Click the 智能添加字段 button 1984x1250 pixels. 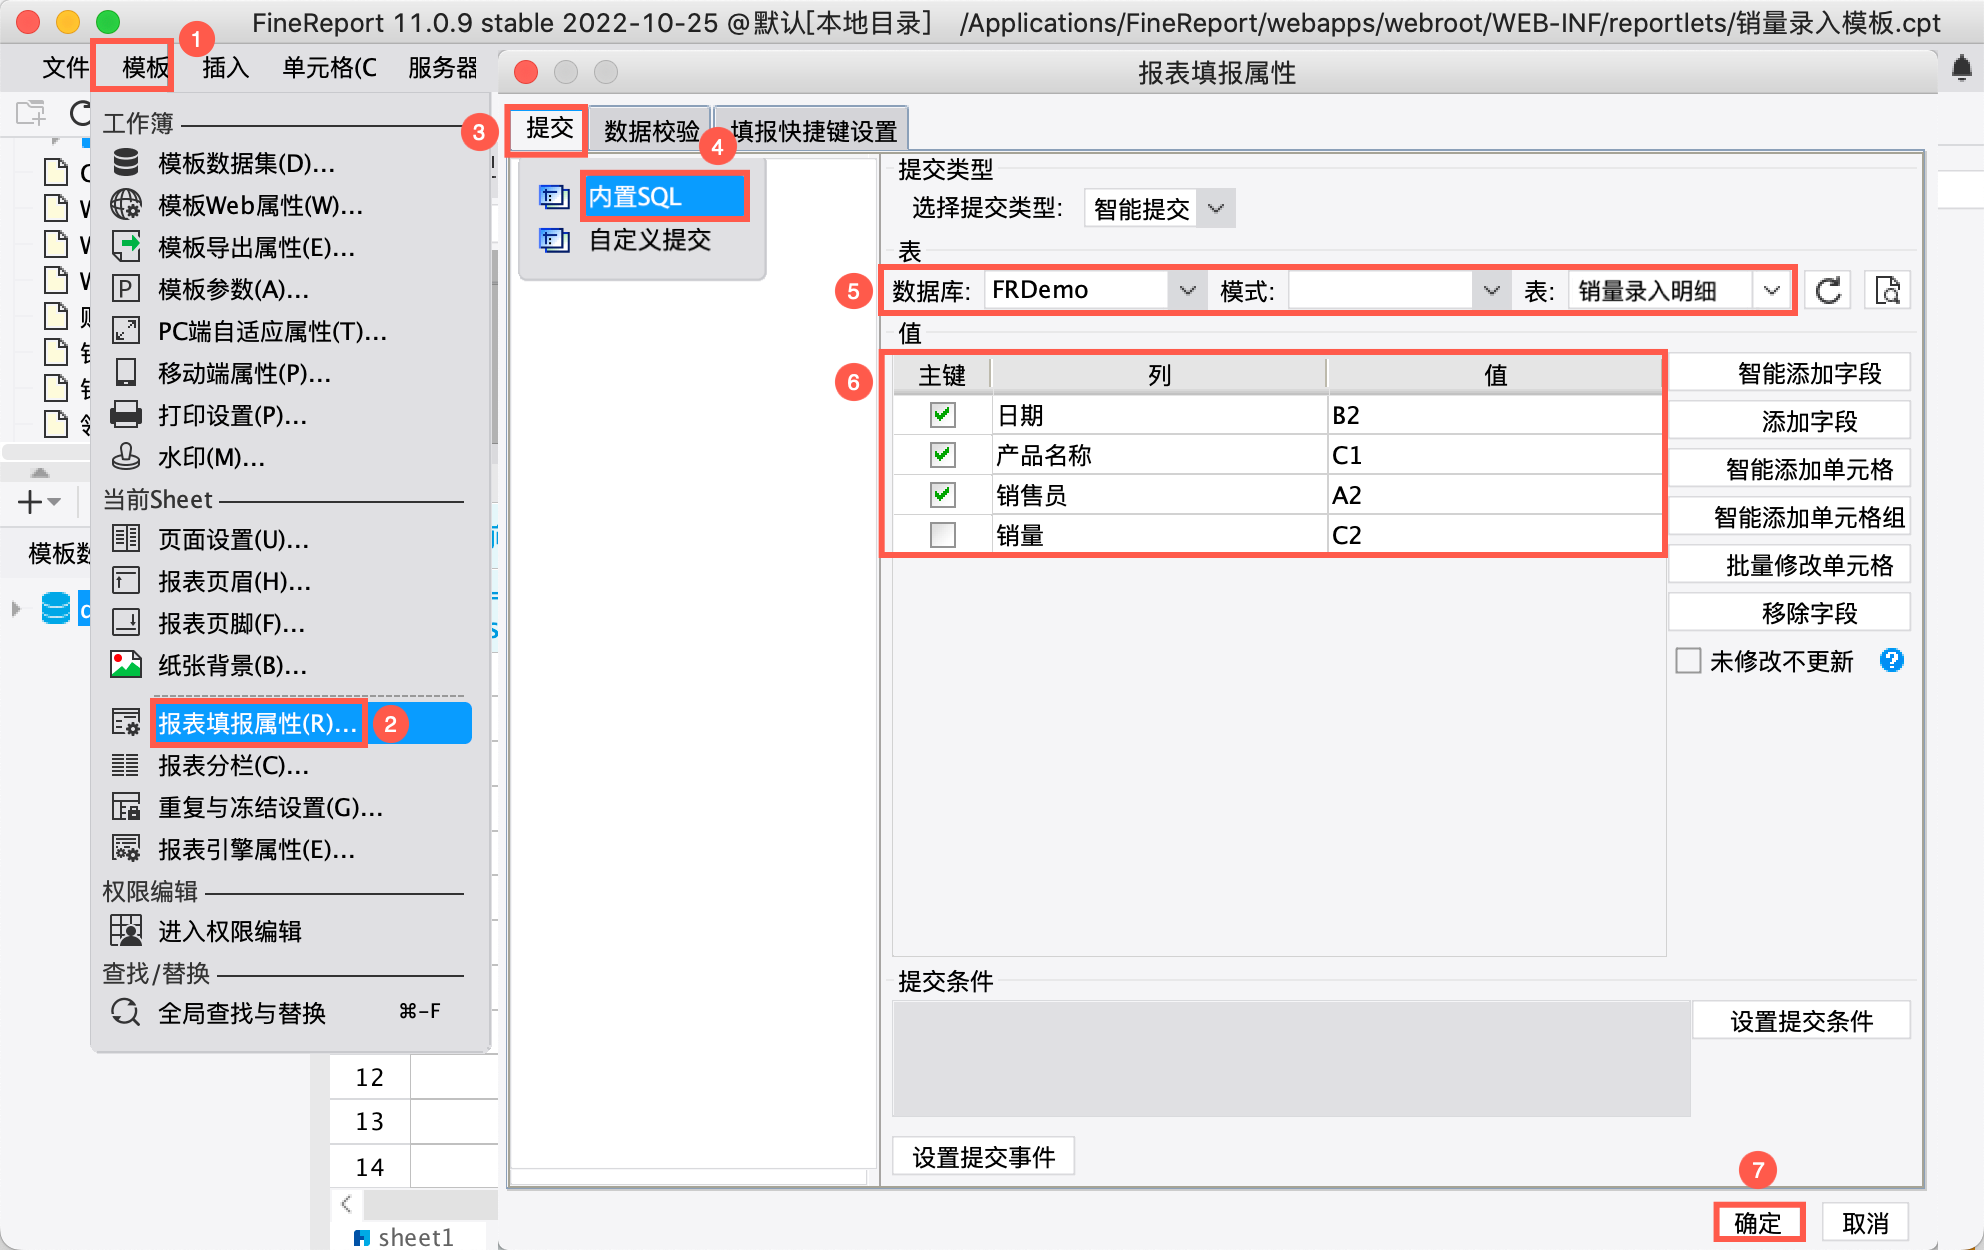coord(1808,374)
